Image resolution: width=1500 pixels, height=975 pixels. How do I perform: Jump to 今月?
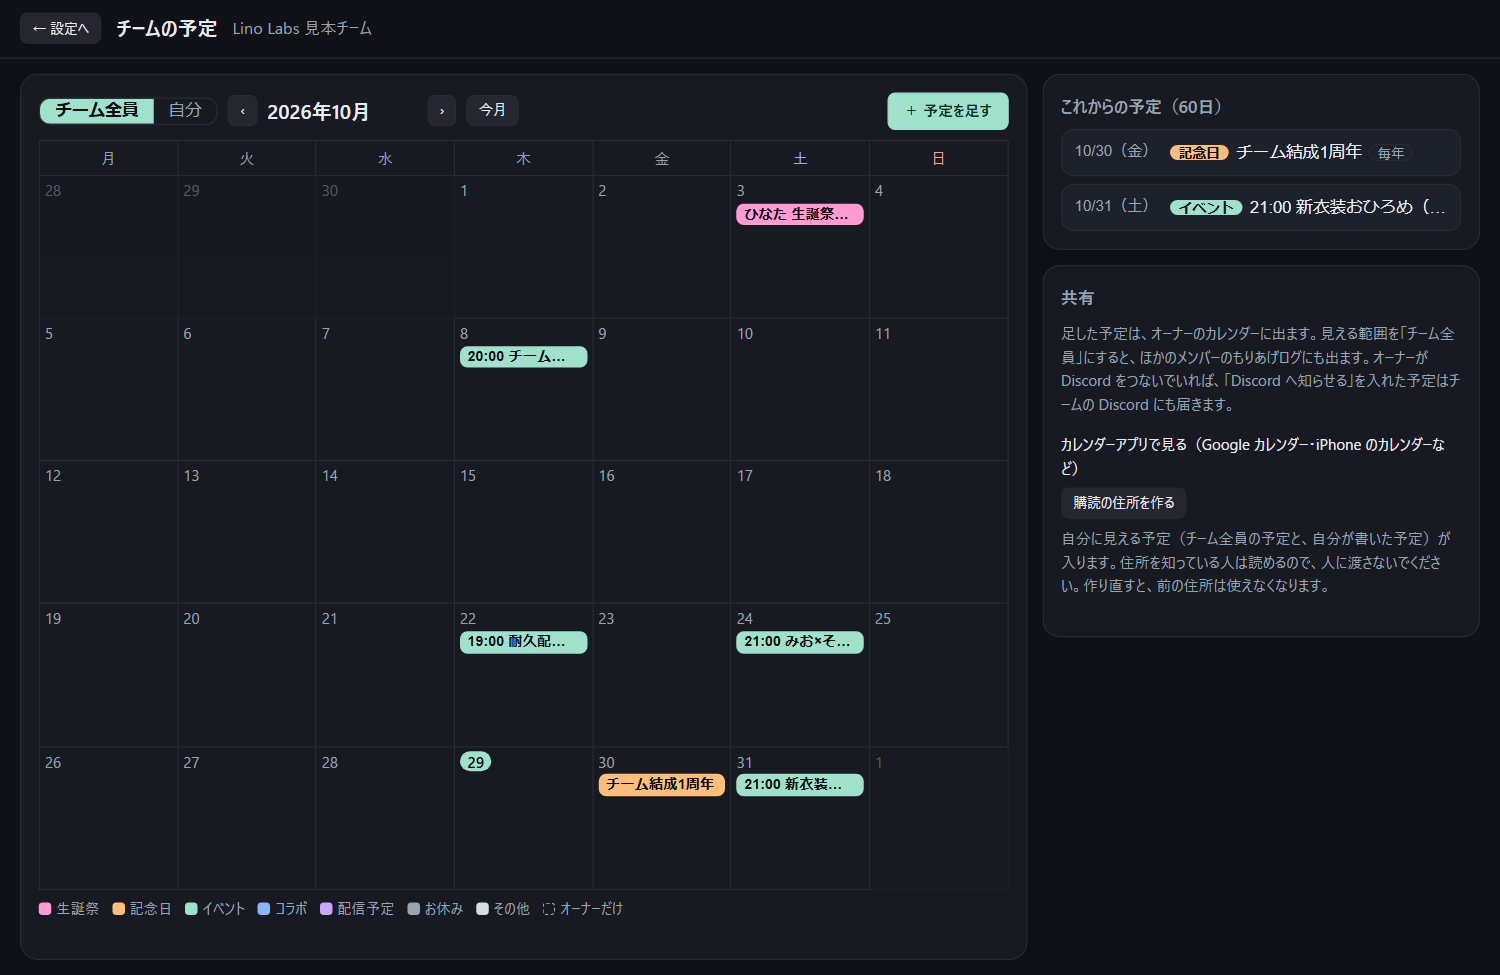[492, 110]
